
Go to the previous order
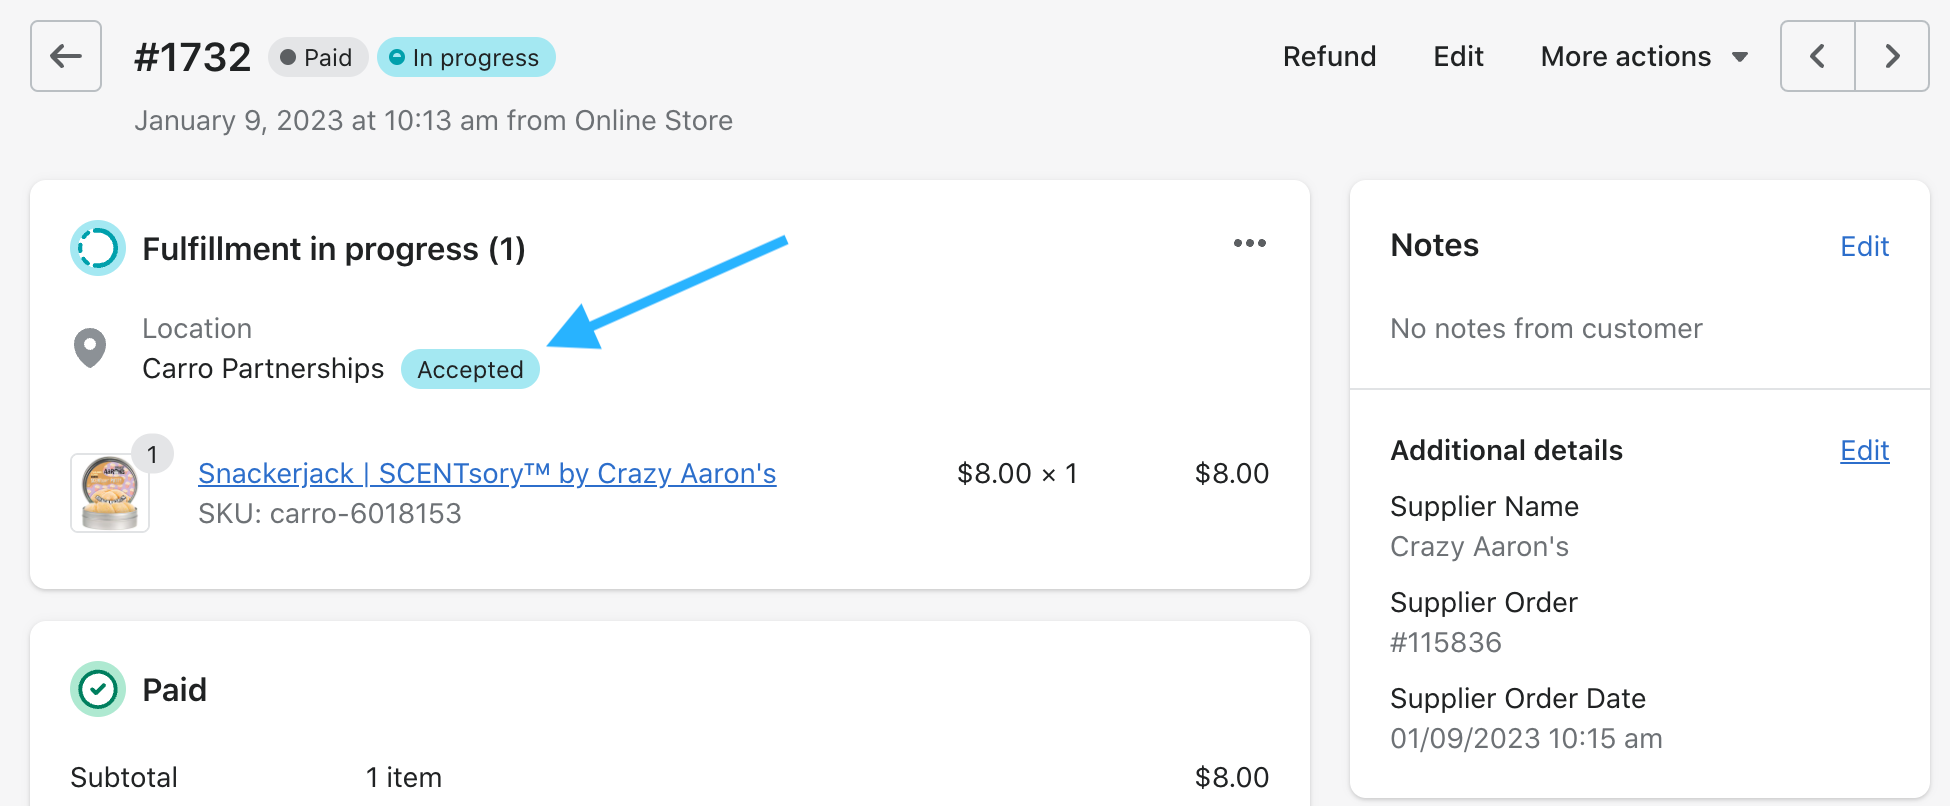[x=1817, y=56]
